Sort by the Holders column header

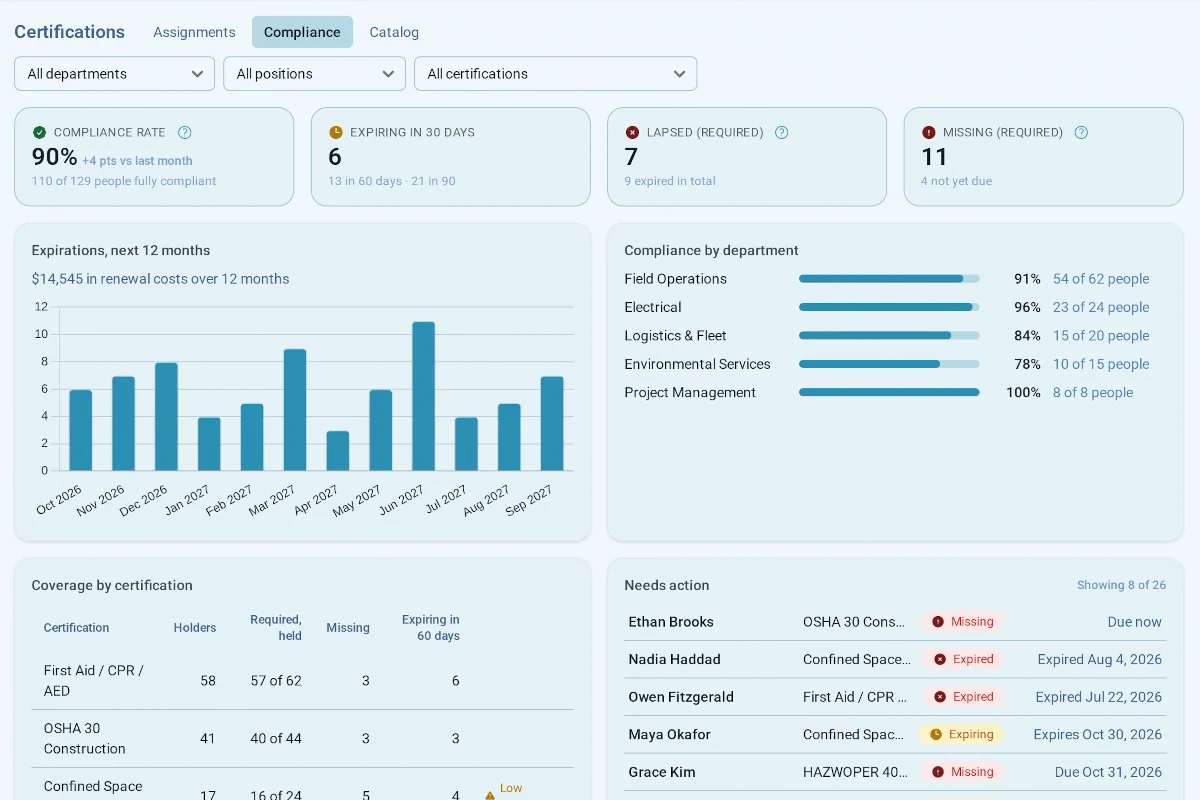[x=194, y=628]
